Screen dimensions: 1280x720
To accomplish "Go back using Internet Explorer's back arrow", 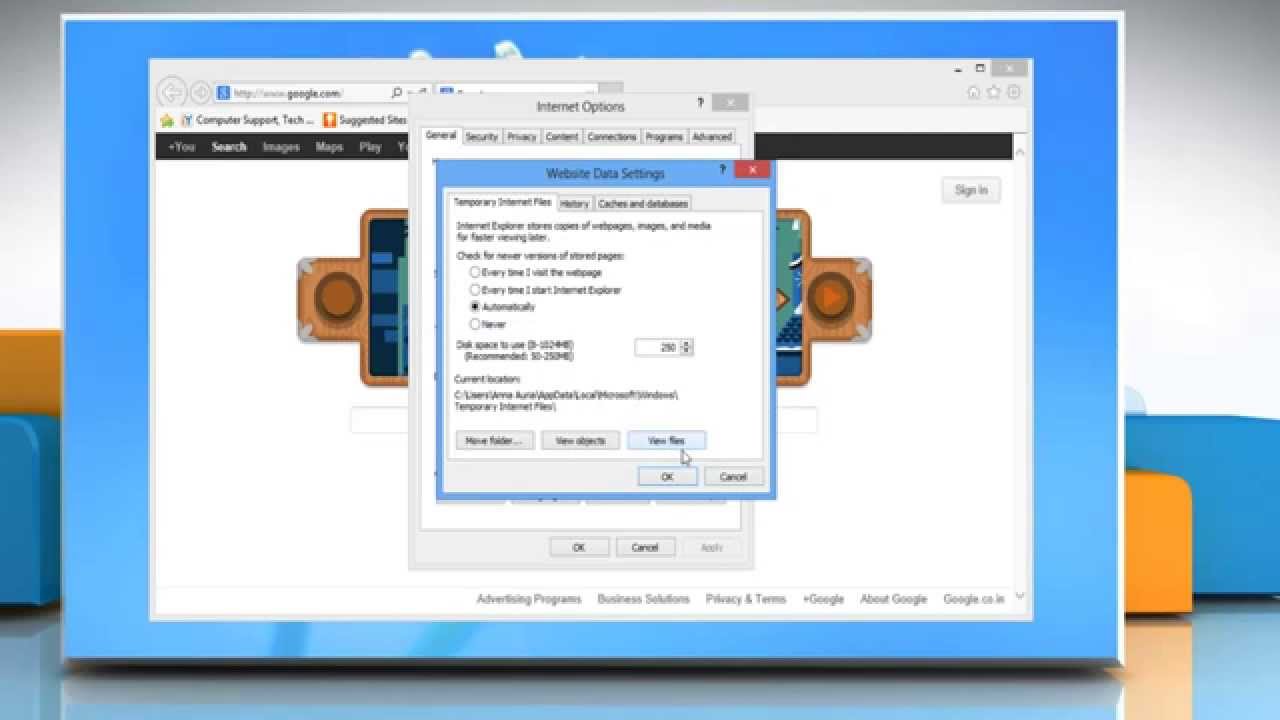I will tap(172, 92).
